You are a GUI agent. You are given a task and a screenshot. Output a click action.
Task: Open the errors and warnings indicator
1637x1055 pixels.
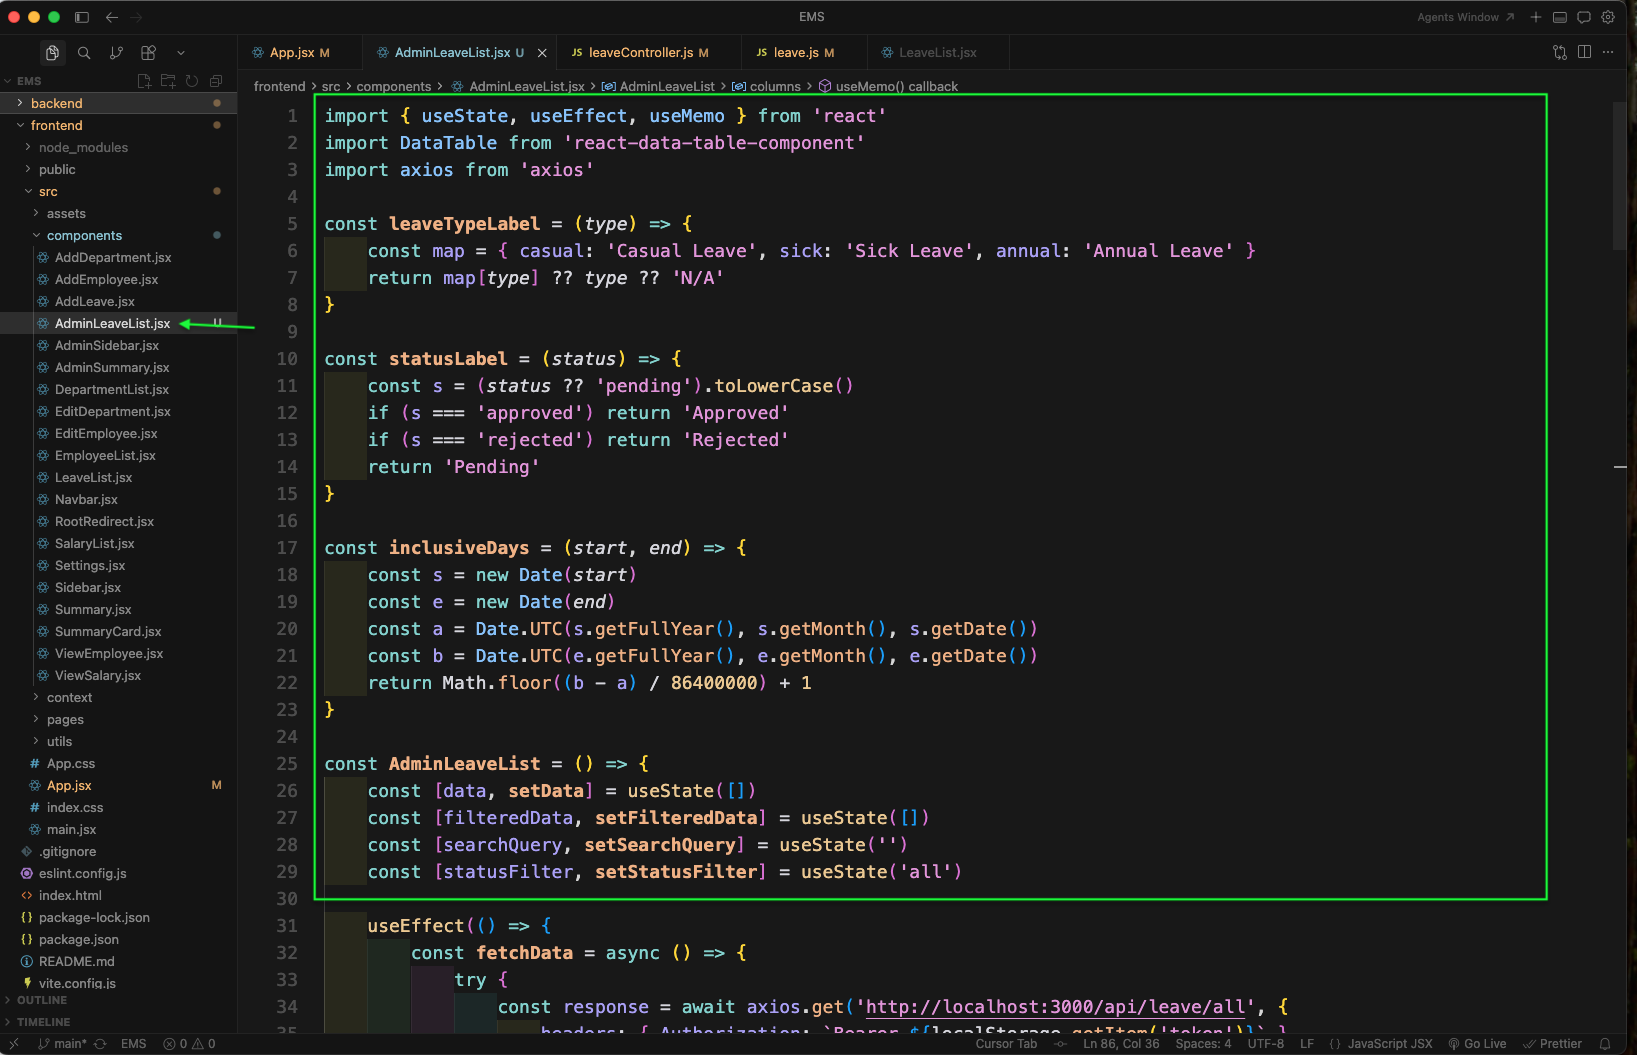tap(189, 1044)
